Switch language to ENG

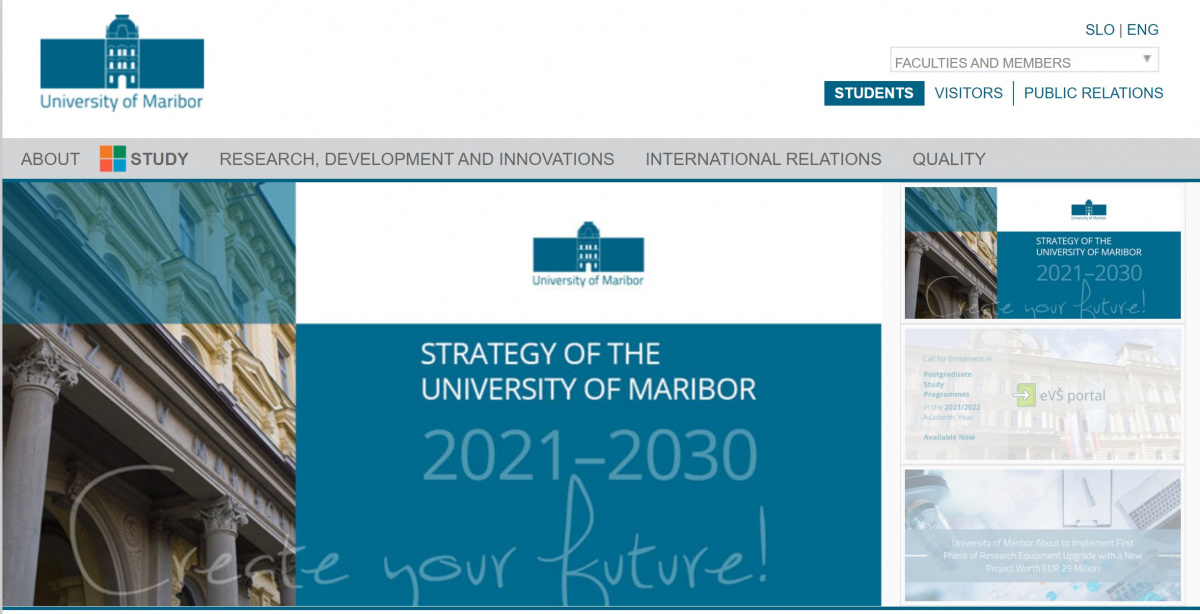[x=1143, y=30]
